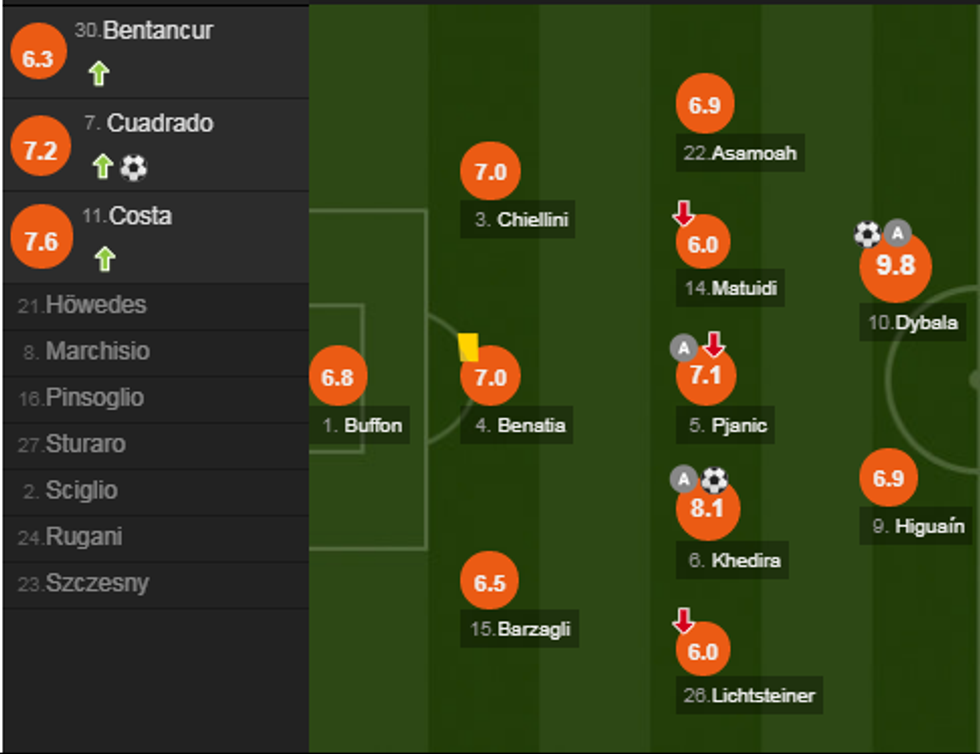Screen dimensions: 980x754
Task: Choose Szczesny from the bench list
Action: click(x=96, y=583)
